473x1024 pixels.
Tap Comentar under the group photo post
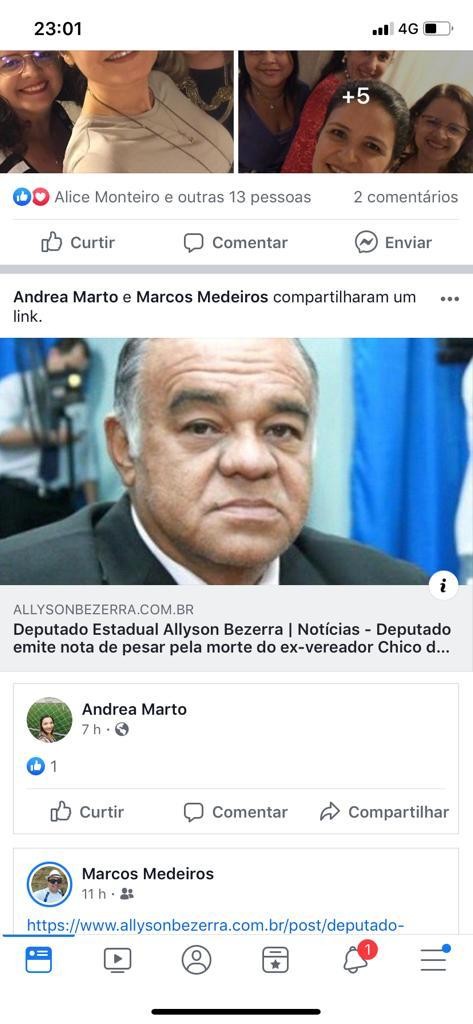point(235,243)
